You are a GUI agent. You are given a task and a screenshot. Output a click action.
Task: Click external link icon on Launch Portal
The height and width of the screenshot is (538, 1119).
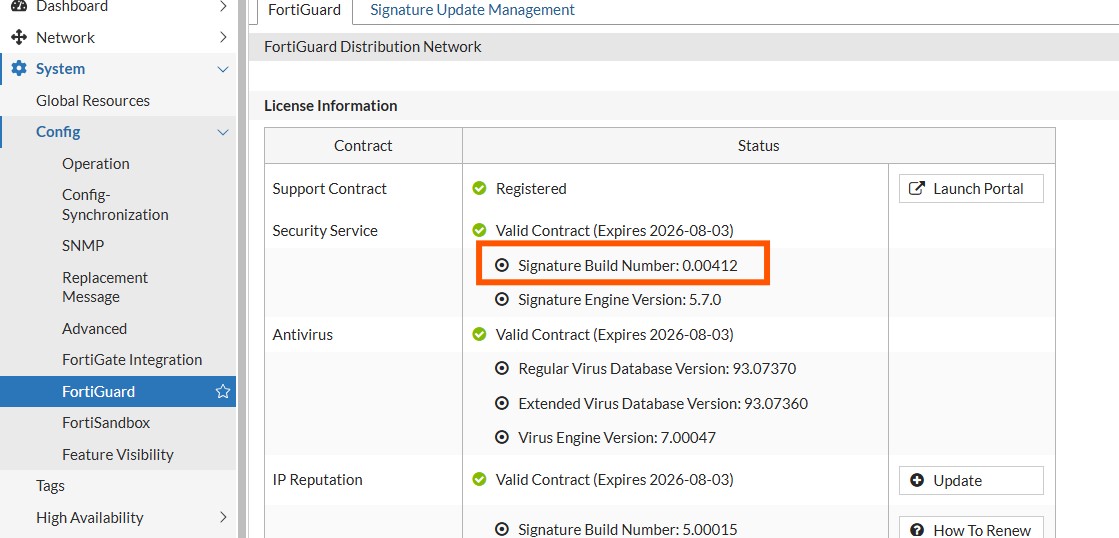click(916, 188)
